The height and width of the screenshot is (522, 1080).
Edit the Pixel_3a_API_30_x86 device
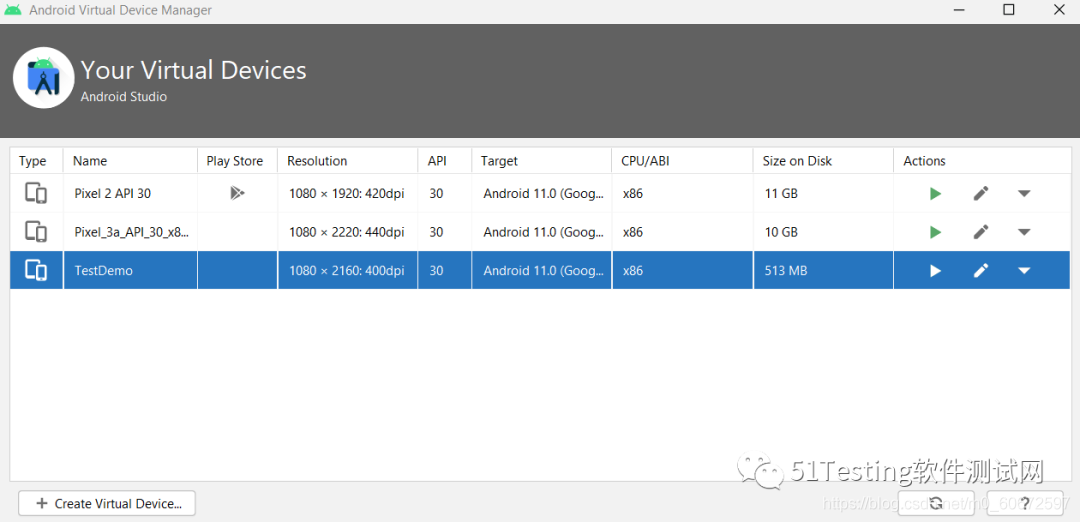pyautogui.click(x=981, y=232)
